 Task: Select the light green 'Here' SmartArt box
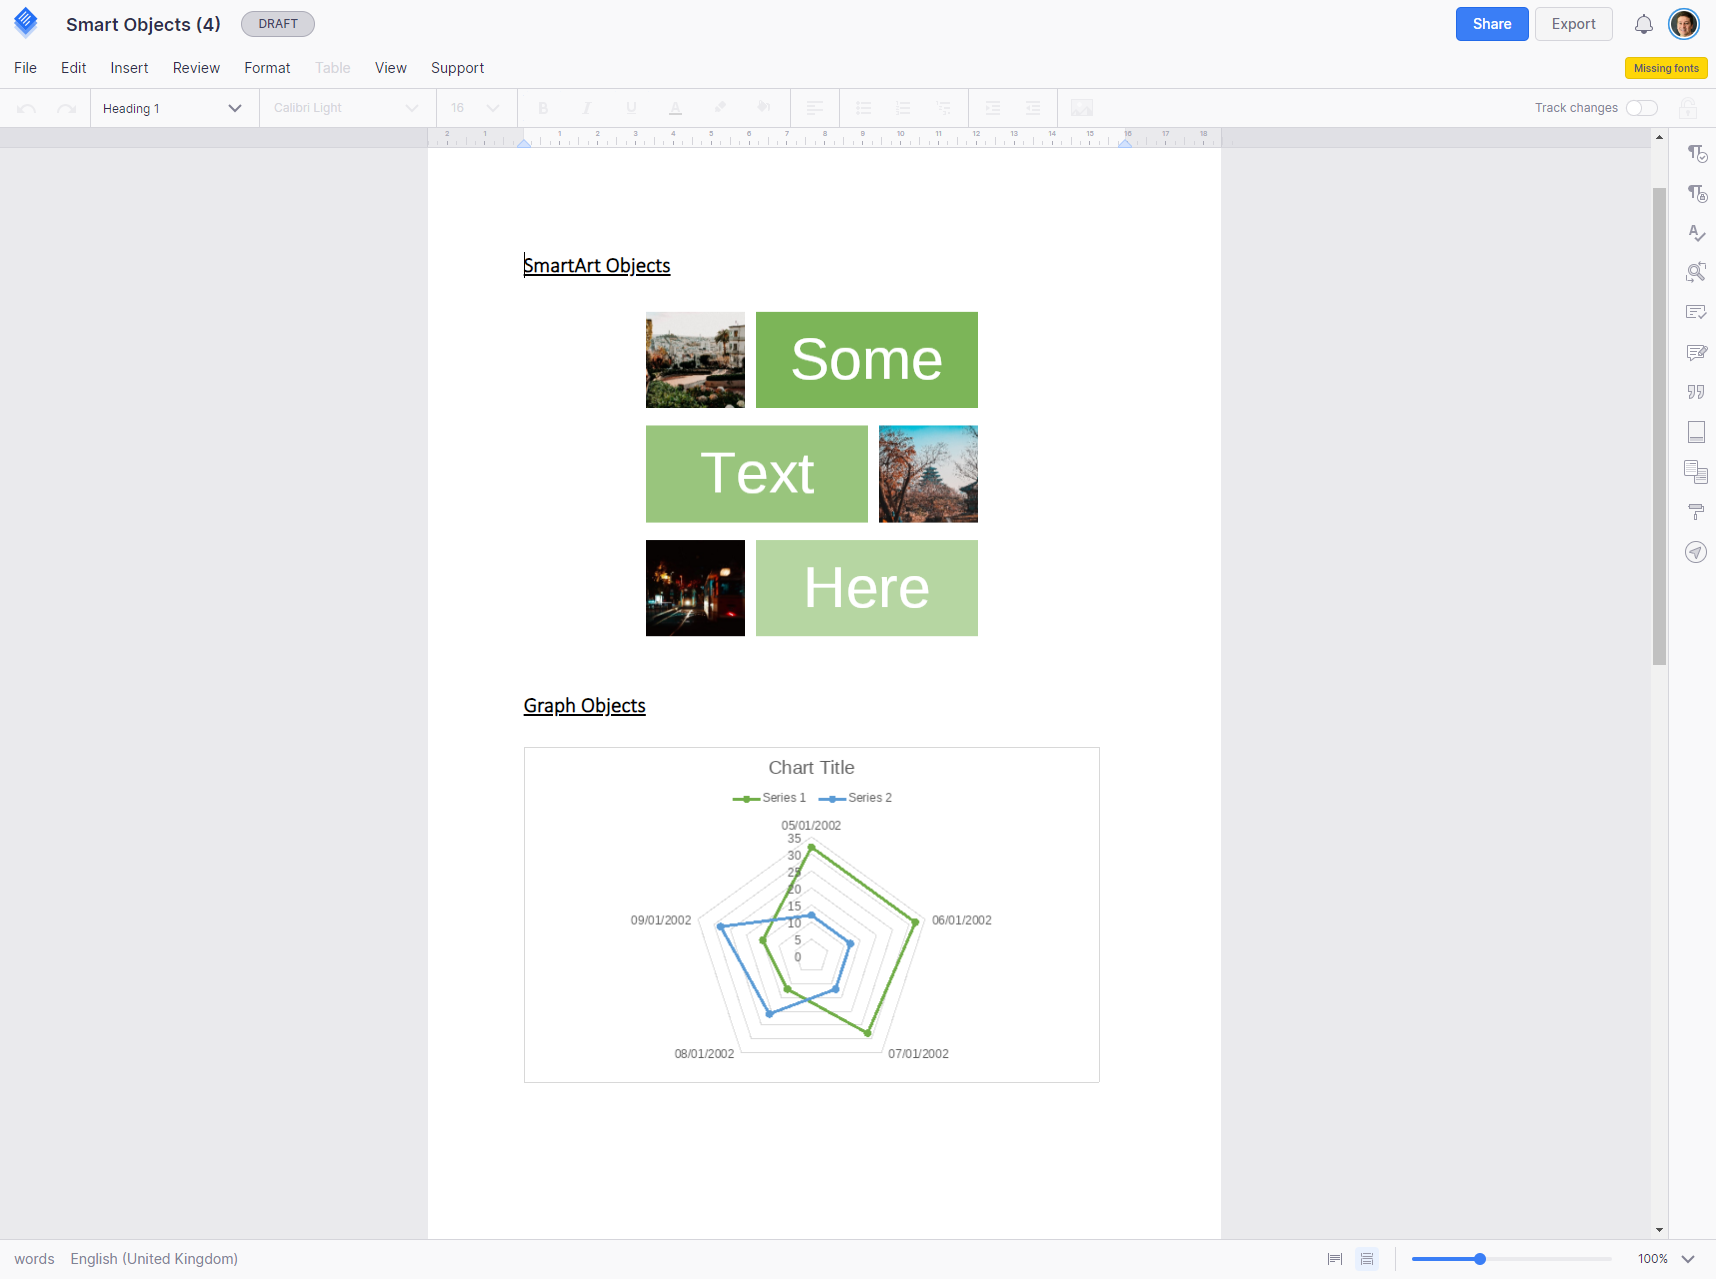pos(867,588)
